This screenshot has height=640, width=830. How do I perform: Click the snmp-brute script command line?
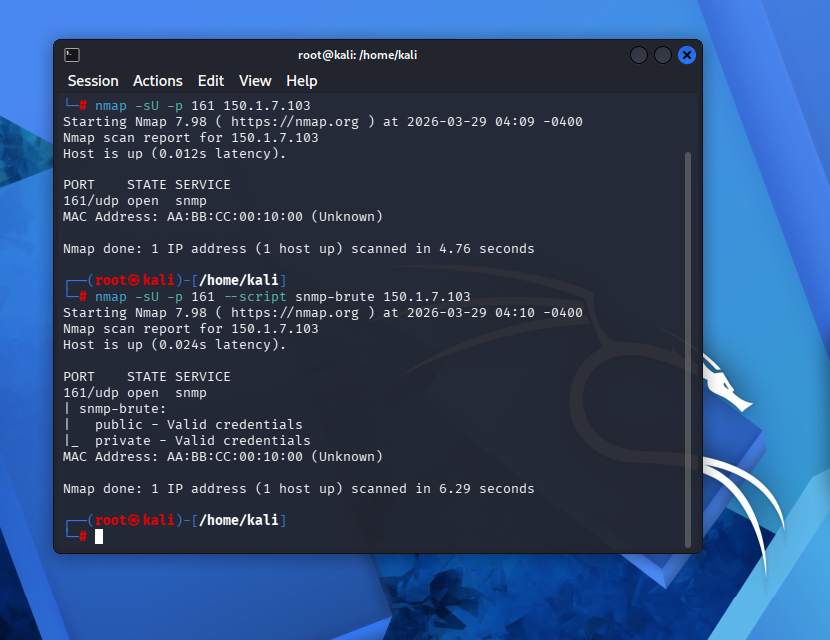(x=283, y=297)
